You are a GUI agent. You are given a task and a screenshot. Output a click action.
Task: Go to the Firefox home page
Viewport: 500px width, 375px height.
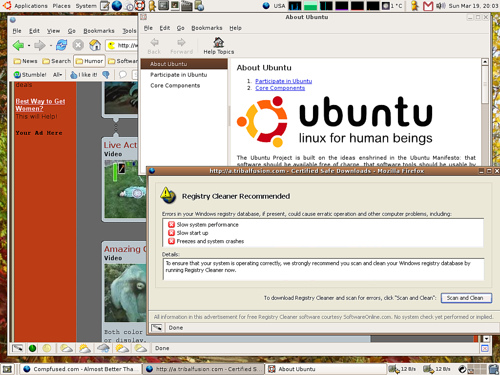point(95,45)
